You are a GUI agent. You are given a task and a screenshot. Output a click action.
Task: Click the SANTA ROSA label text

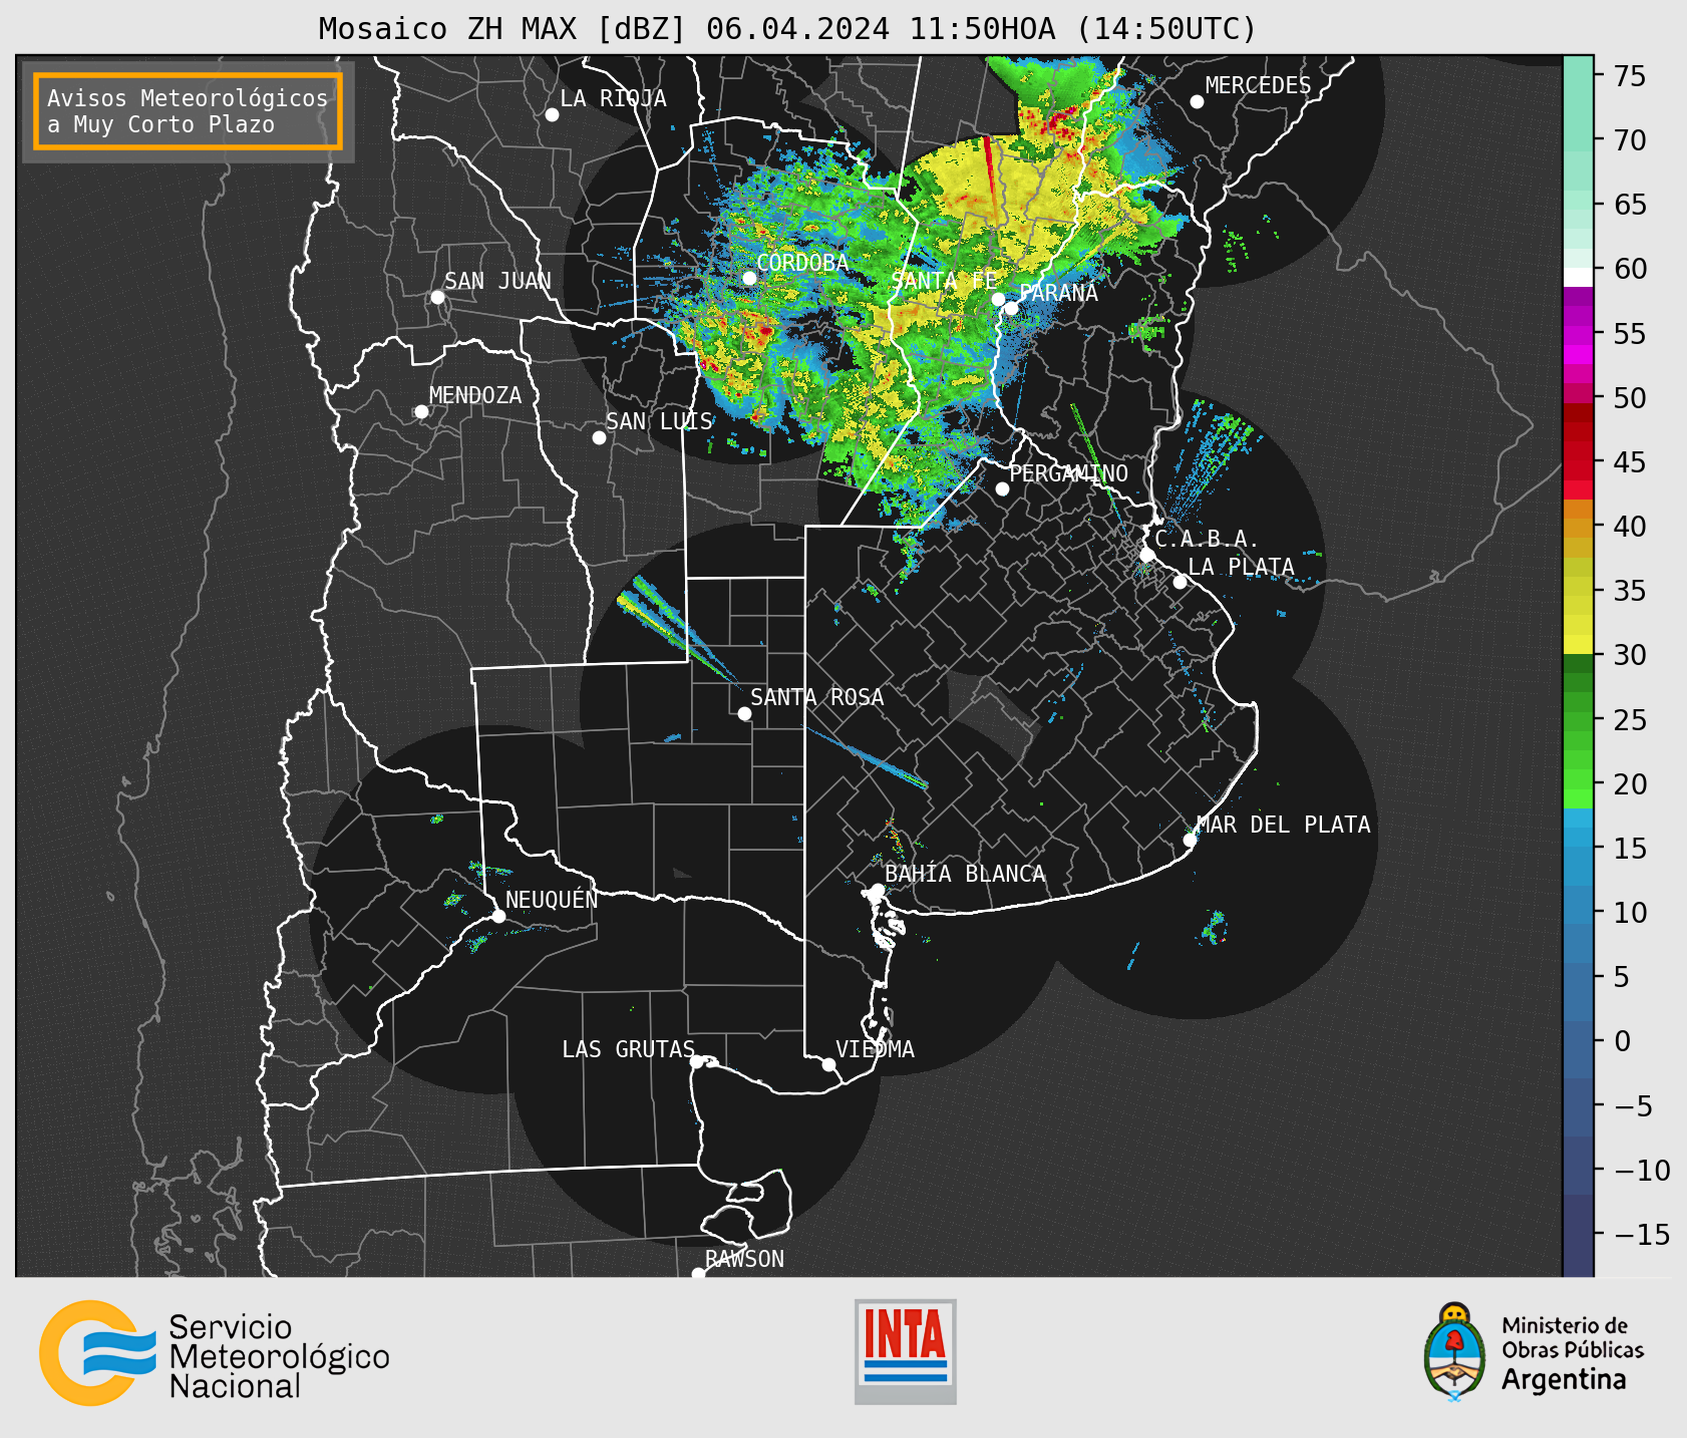point(817,697)
